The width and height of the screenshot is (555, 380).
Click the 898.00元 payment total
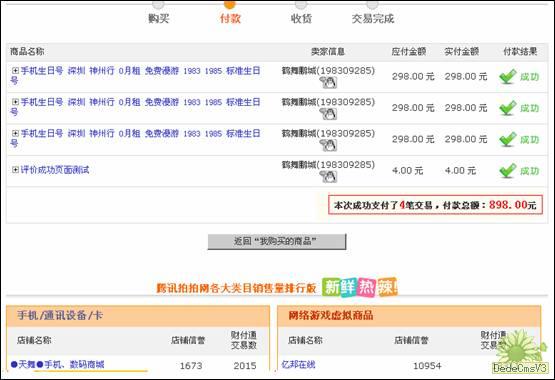pyautogui.click(x=513, y=205)
